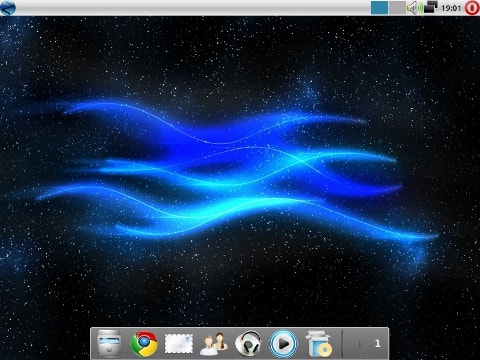This screenshot has height=360, width=480.
Task: Click the dock pager number 1
Action: pyautogui.click(x=377, y=343)
